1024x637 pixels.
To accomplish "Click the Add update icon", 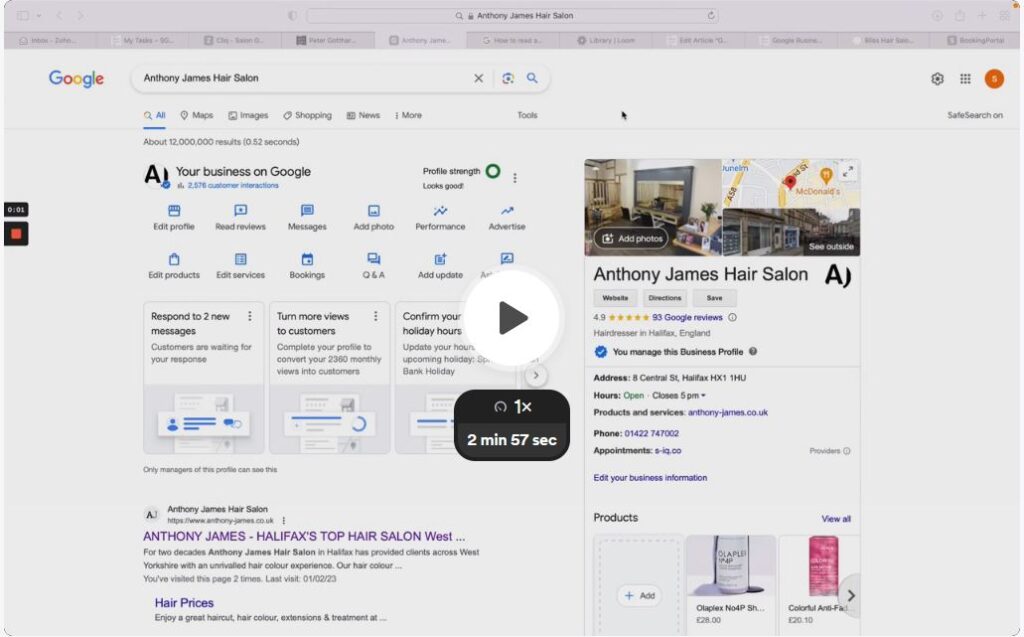I will pyautogui.click(x=440, y=259).
